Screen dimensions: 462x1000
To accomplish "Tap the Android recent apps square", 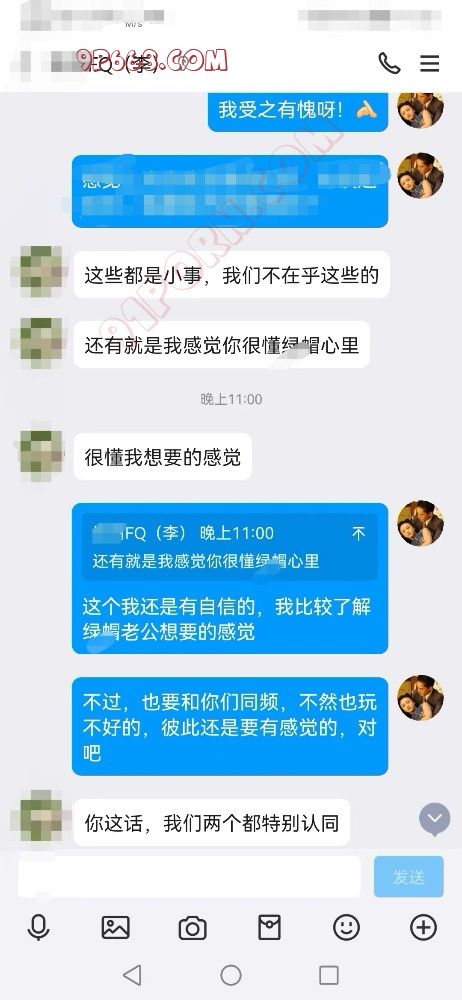I will [329, 974].
